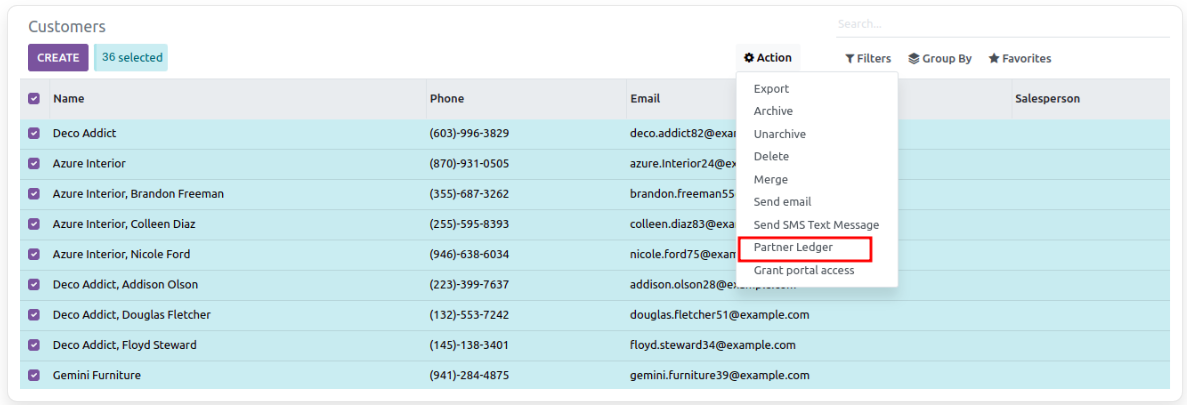
Task: Select Merge from the Action menu
Action: click(x=770, y=179)
